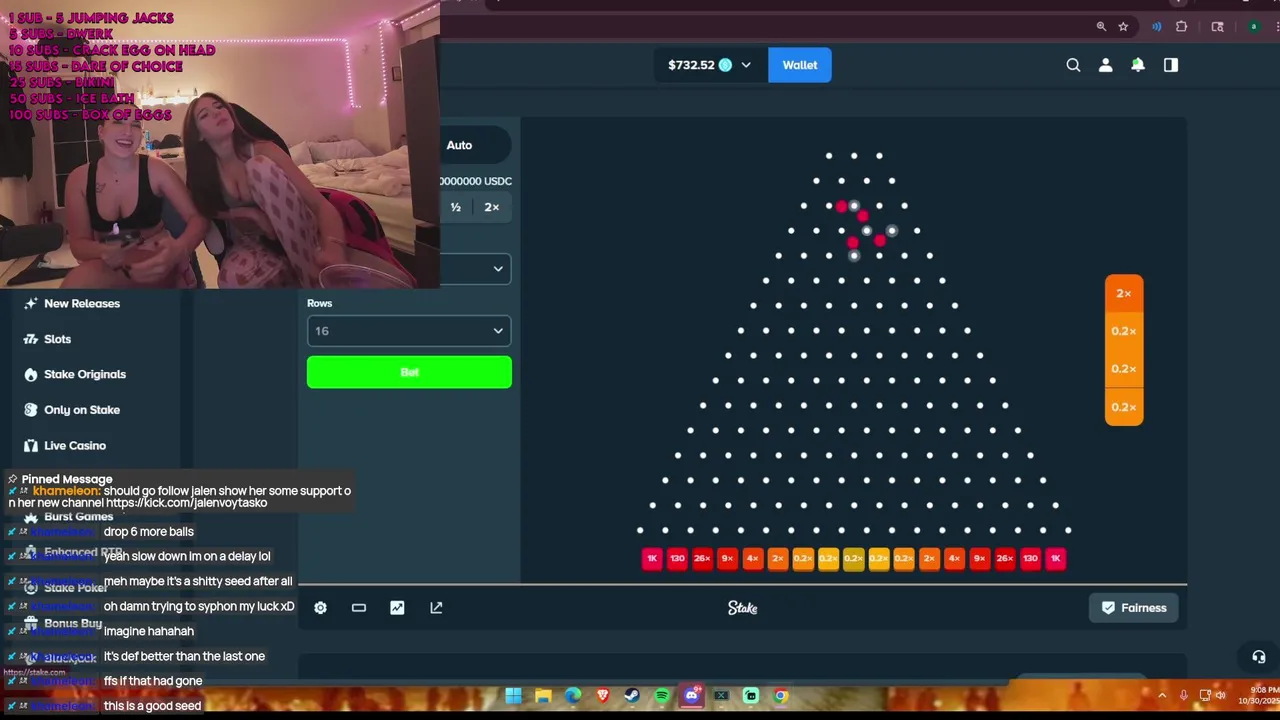Open Steam from the taskbar
This screenshot has width=1280, height=720.
pos(632,695)
